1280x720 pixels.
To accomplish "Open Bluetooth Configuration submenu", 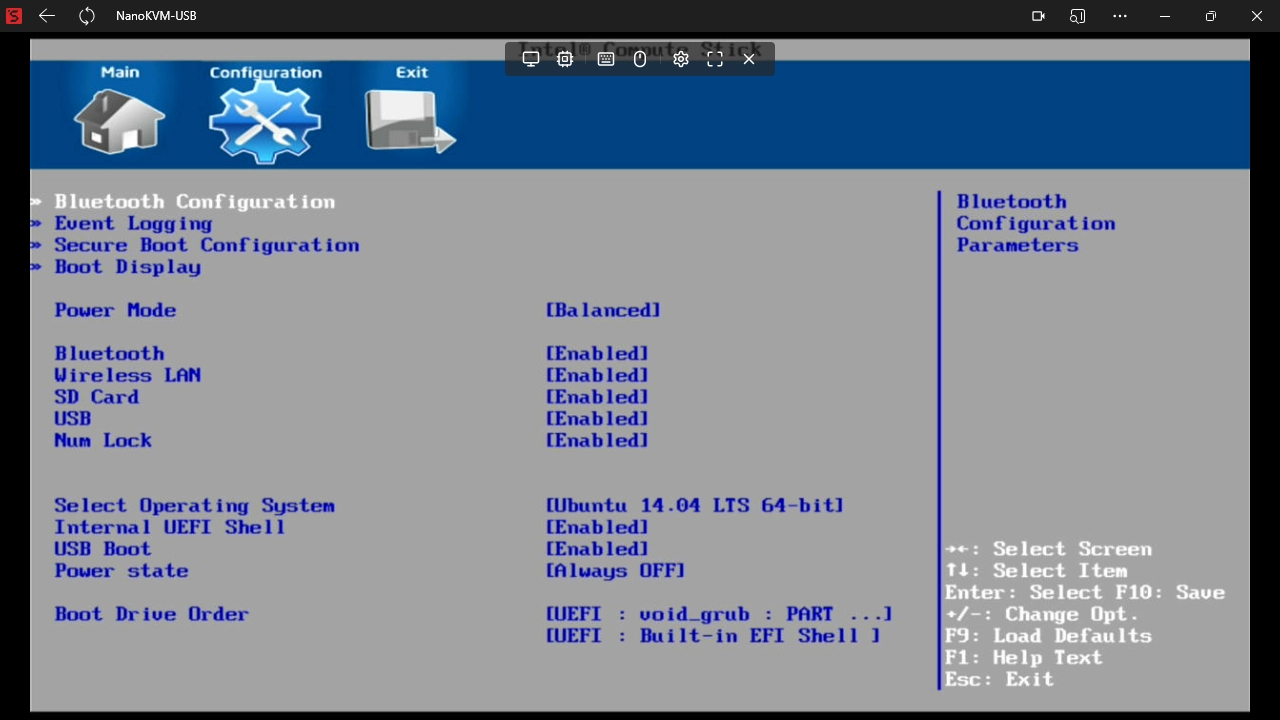I will (x=195, y=202).
